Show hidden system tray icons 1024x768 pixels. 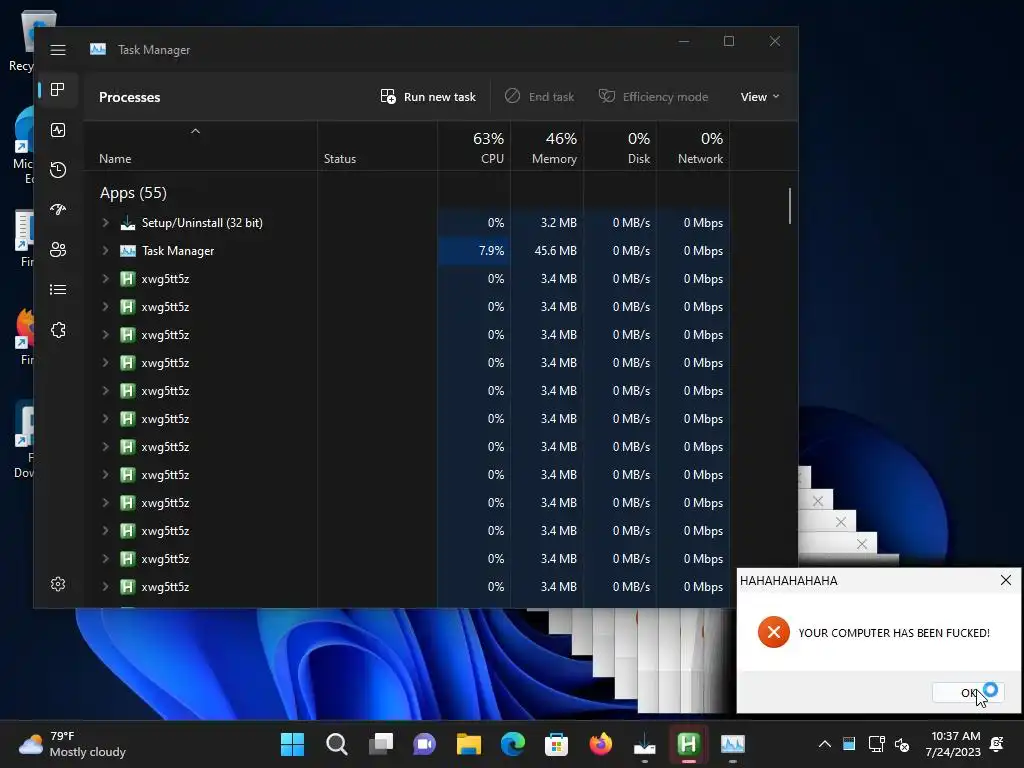tap(825, 744)
